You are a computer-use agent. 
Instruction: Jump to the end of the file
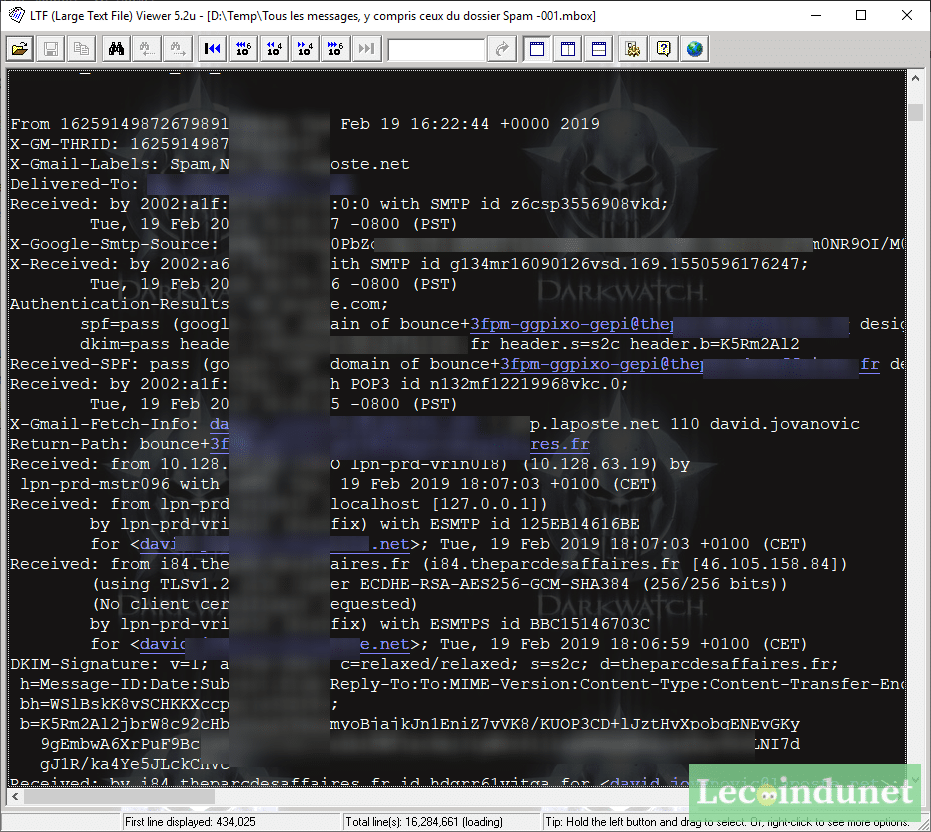coord(367,49)
